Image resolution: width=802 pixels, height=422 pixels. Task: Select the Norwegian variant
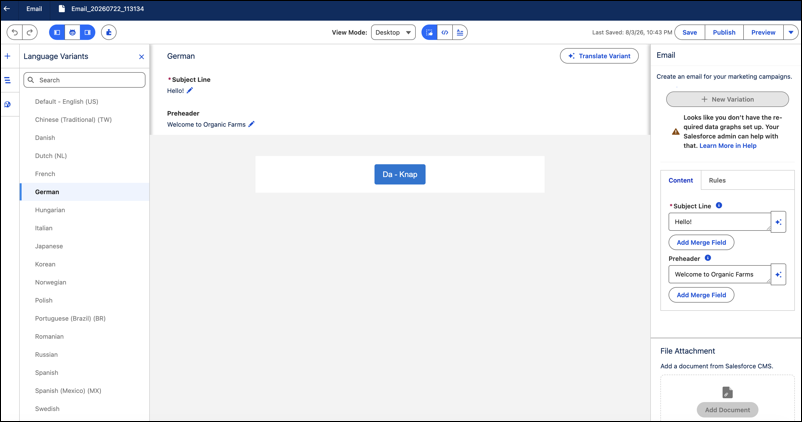(x=84, y=282)
